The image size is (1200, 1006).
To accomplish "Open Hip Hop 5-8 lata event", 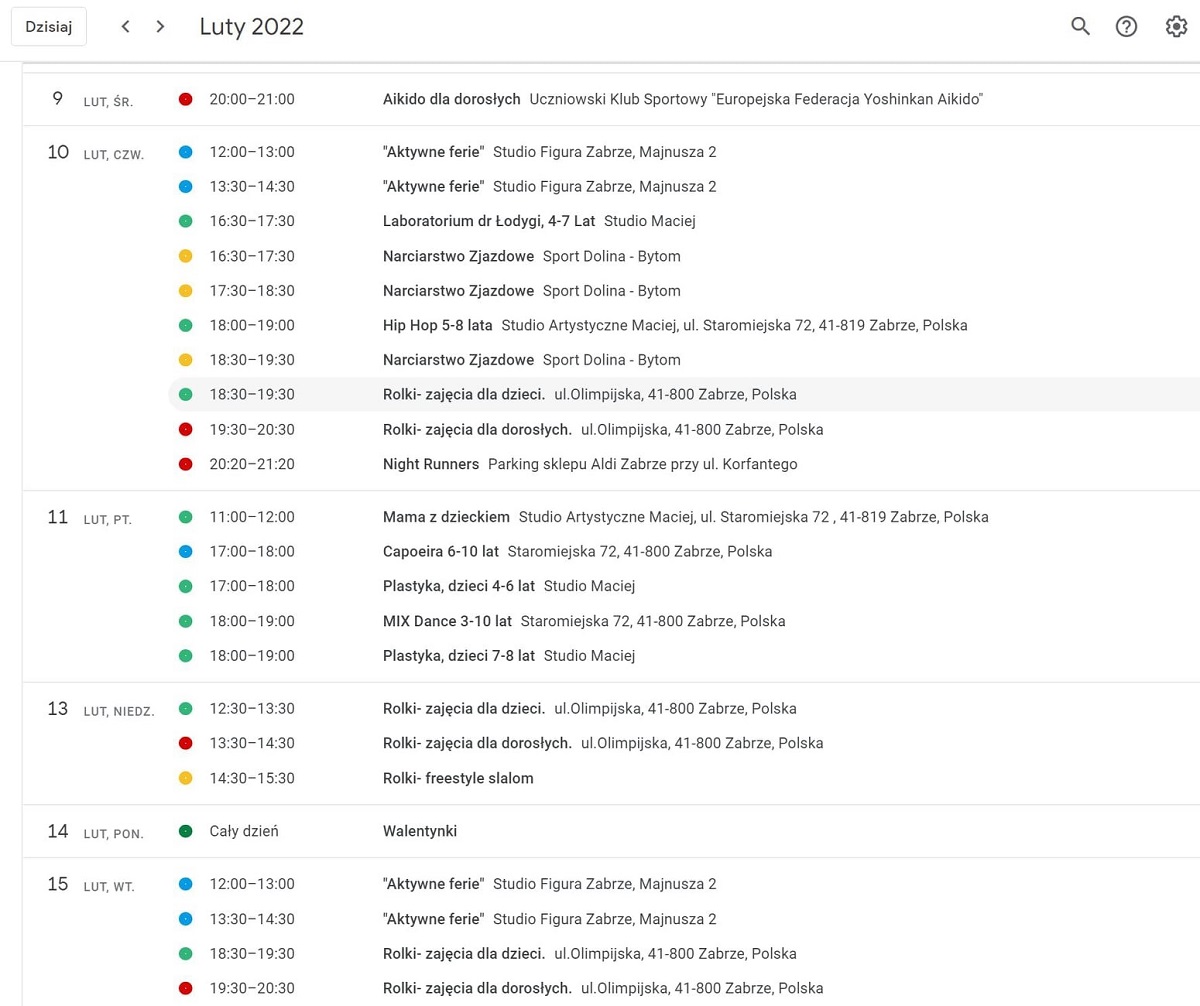I will (437, 325).
